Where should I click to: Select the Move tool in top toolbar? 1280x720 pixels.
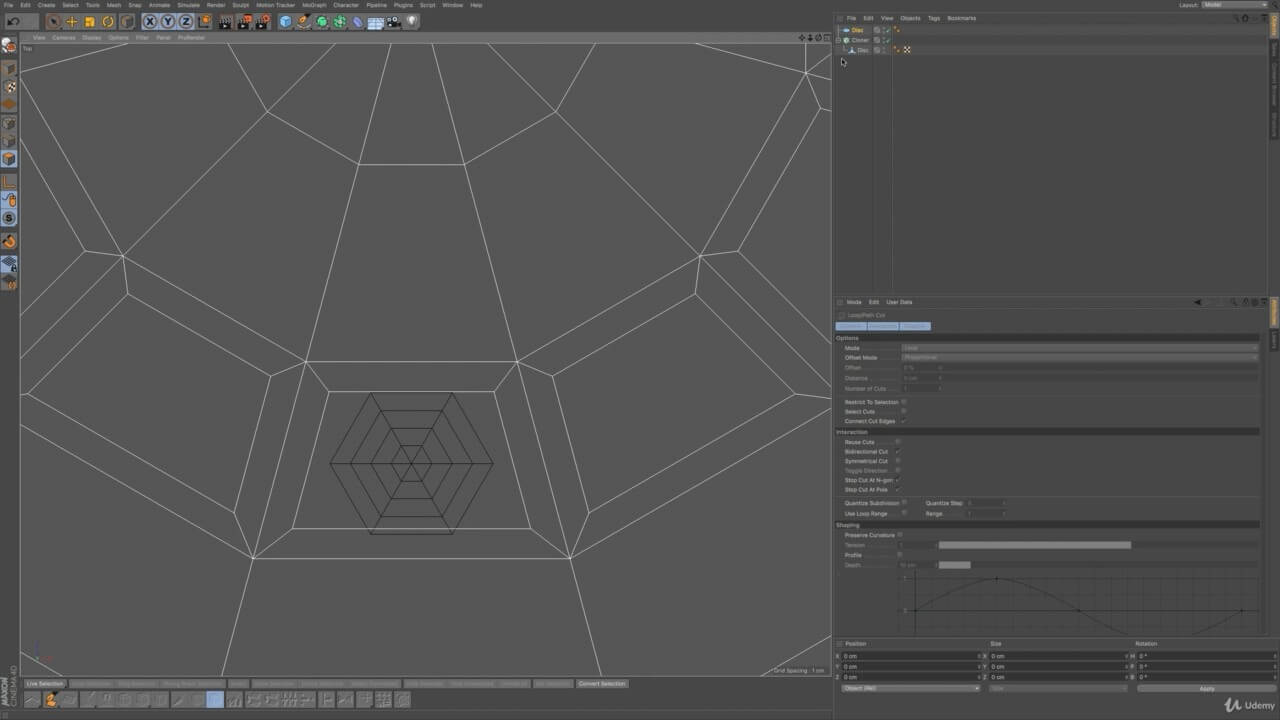71,21
